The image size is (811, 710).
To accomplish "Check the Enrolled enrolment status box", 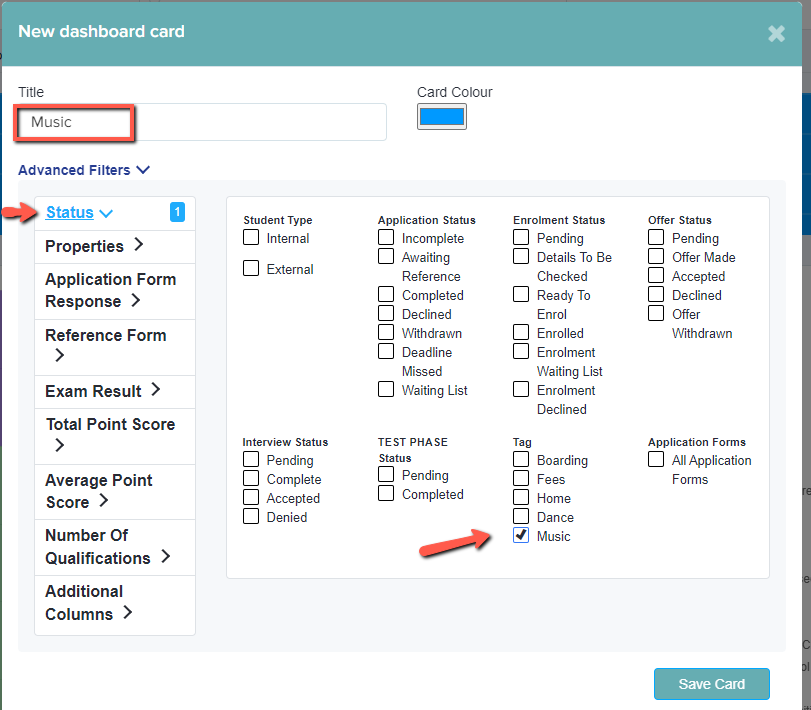I will point(521,332).
